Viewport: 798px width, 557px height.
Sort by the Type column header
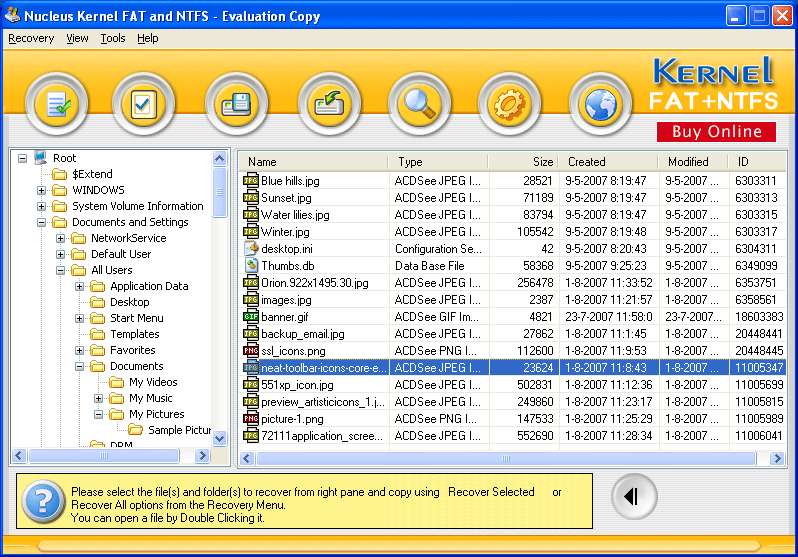438,162
